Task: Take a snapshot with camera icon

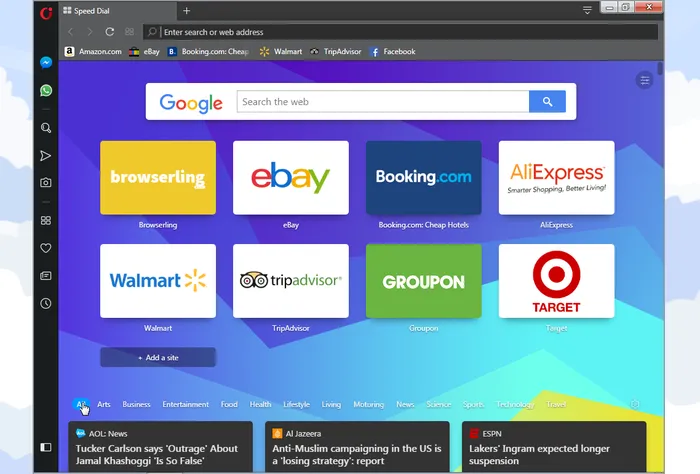Action: click(46, 183)
